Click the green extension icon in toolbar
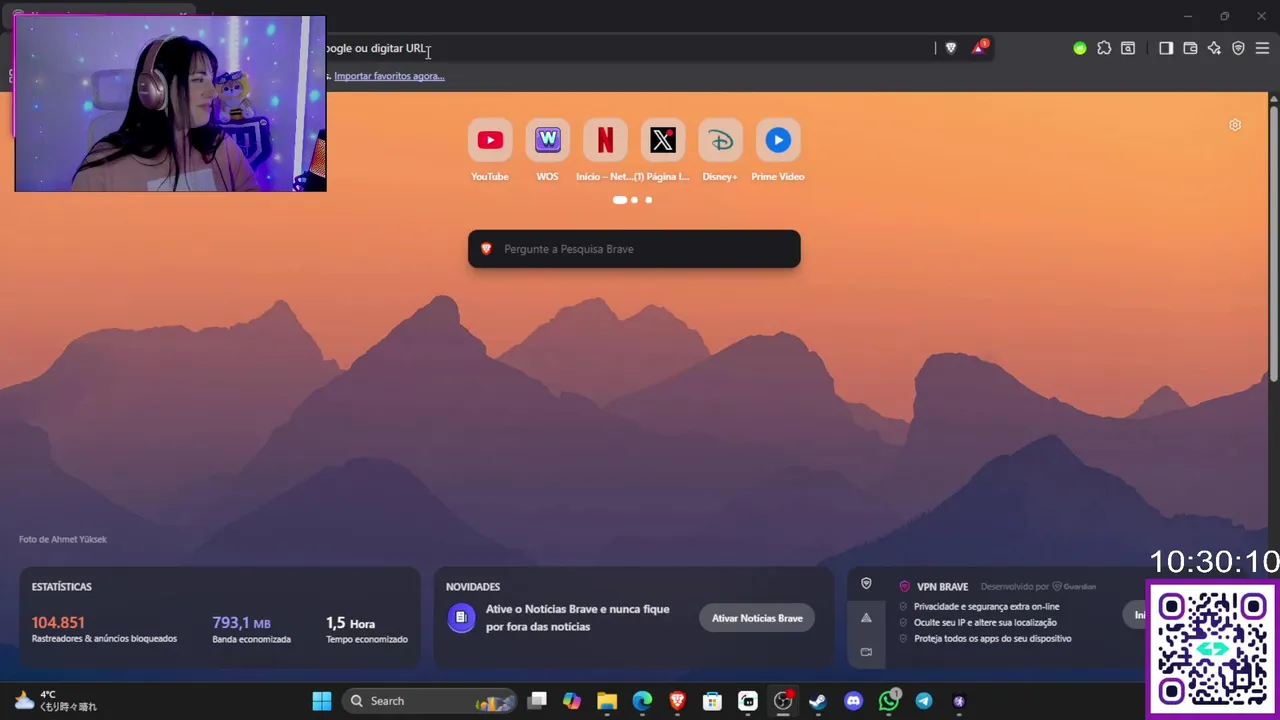Viewport: 1280px width, 720px height. (x=1080, y=48)
